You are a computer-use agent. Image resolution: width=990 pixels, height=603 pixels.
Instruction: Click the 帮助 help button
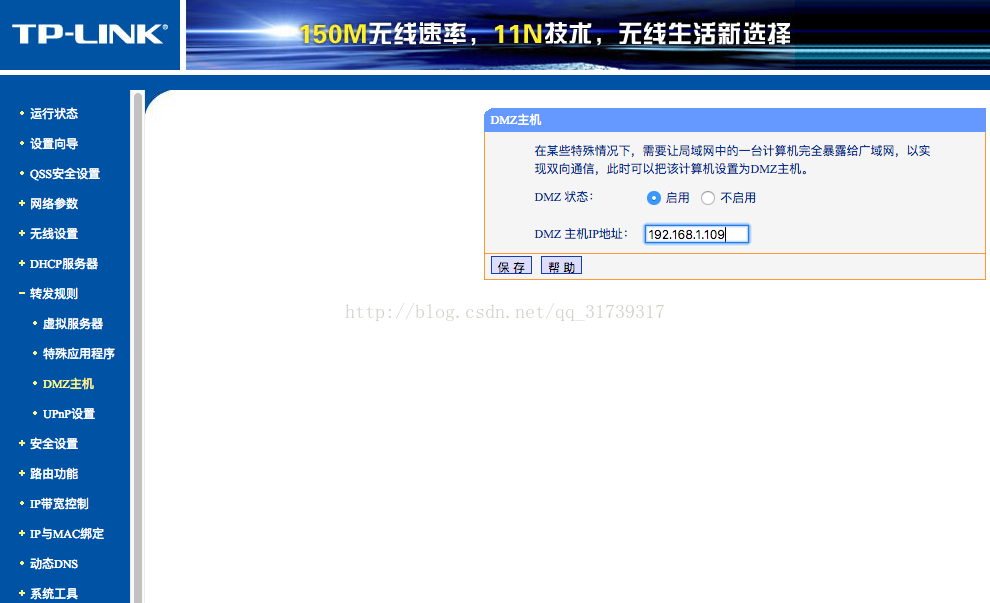[x=561, y=266]
